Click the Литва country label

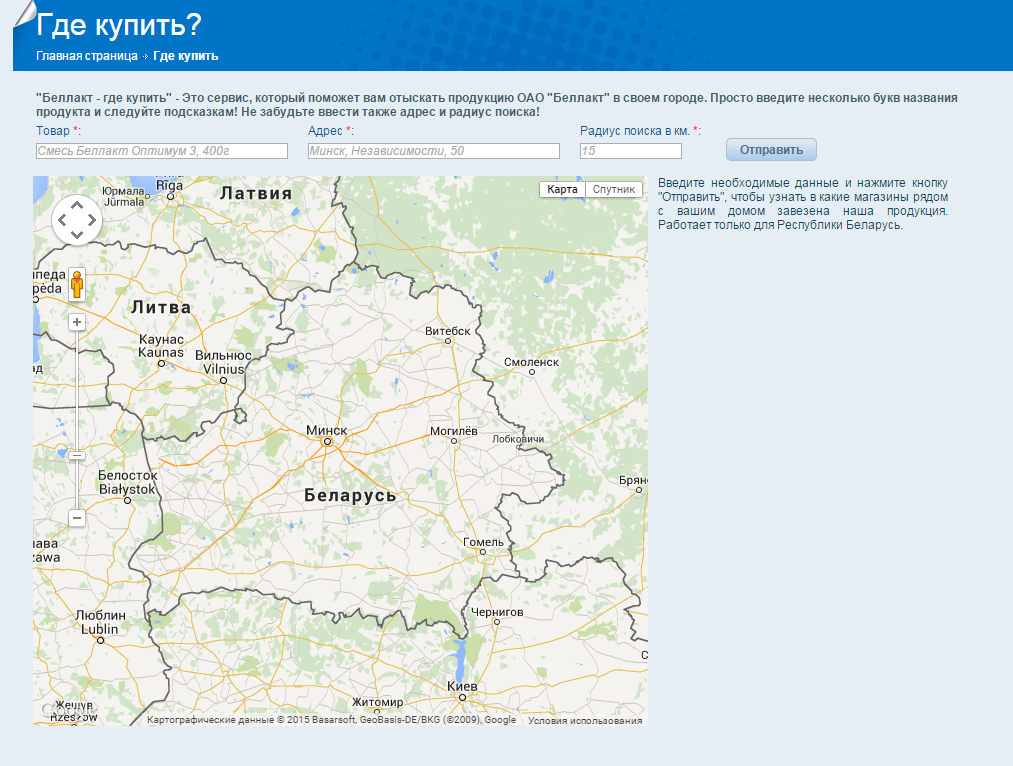coord(161,307)
